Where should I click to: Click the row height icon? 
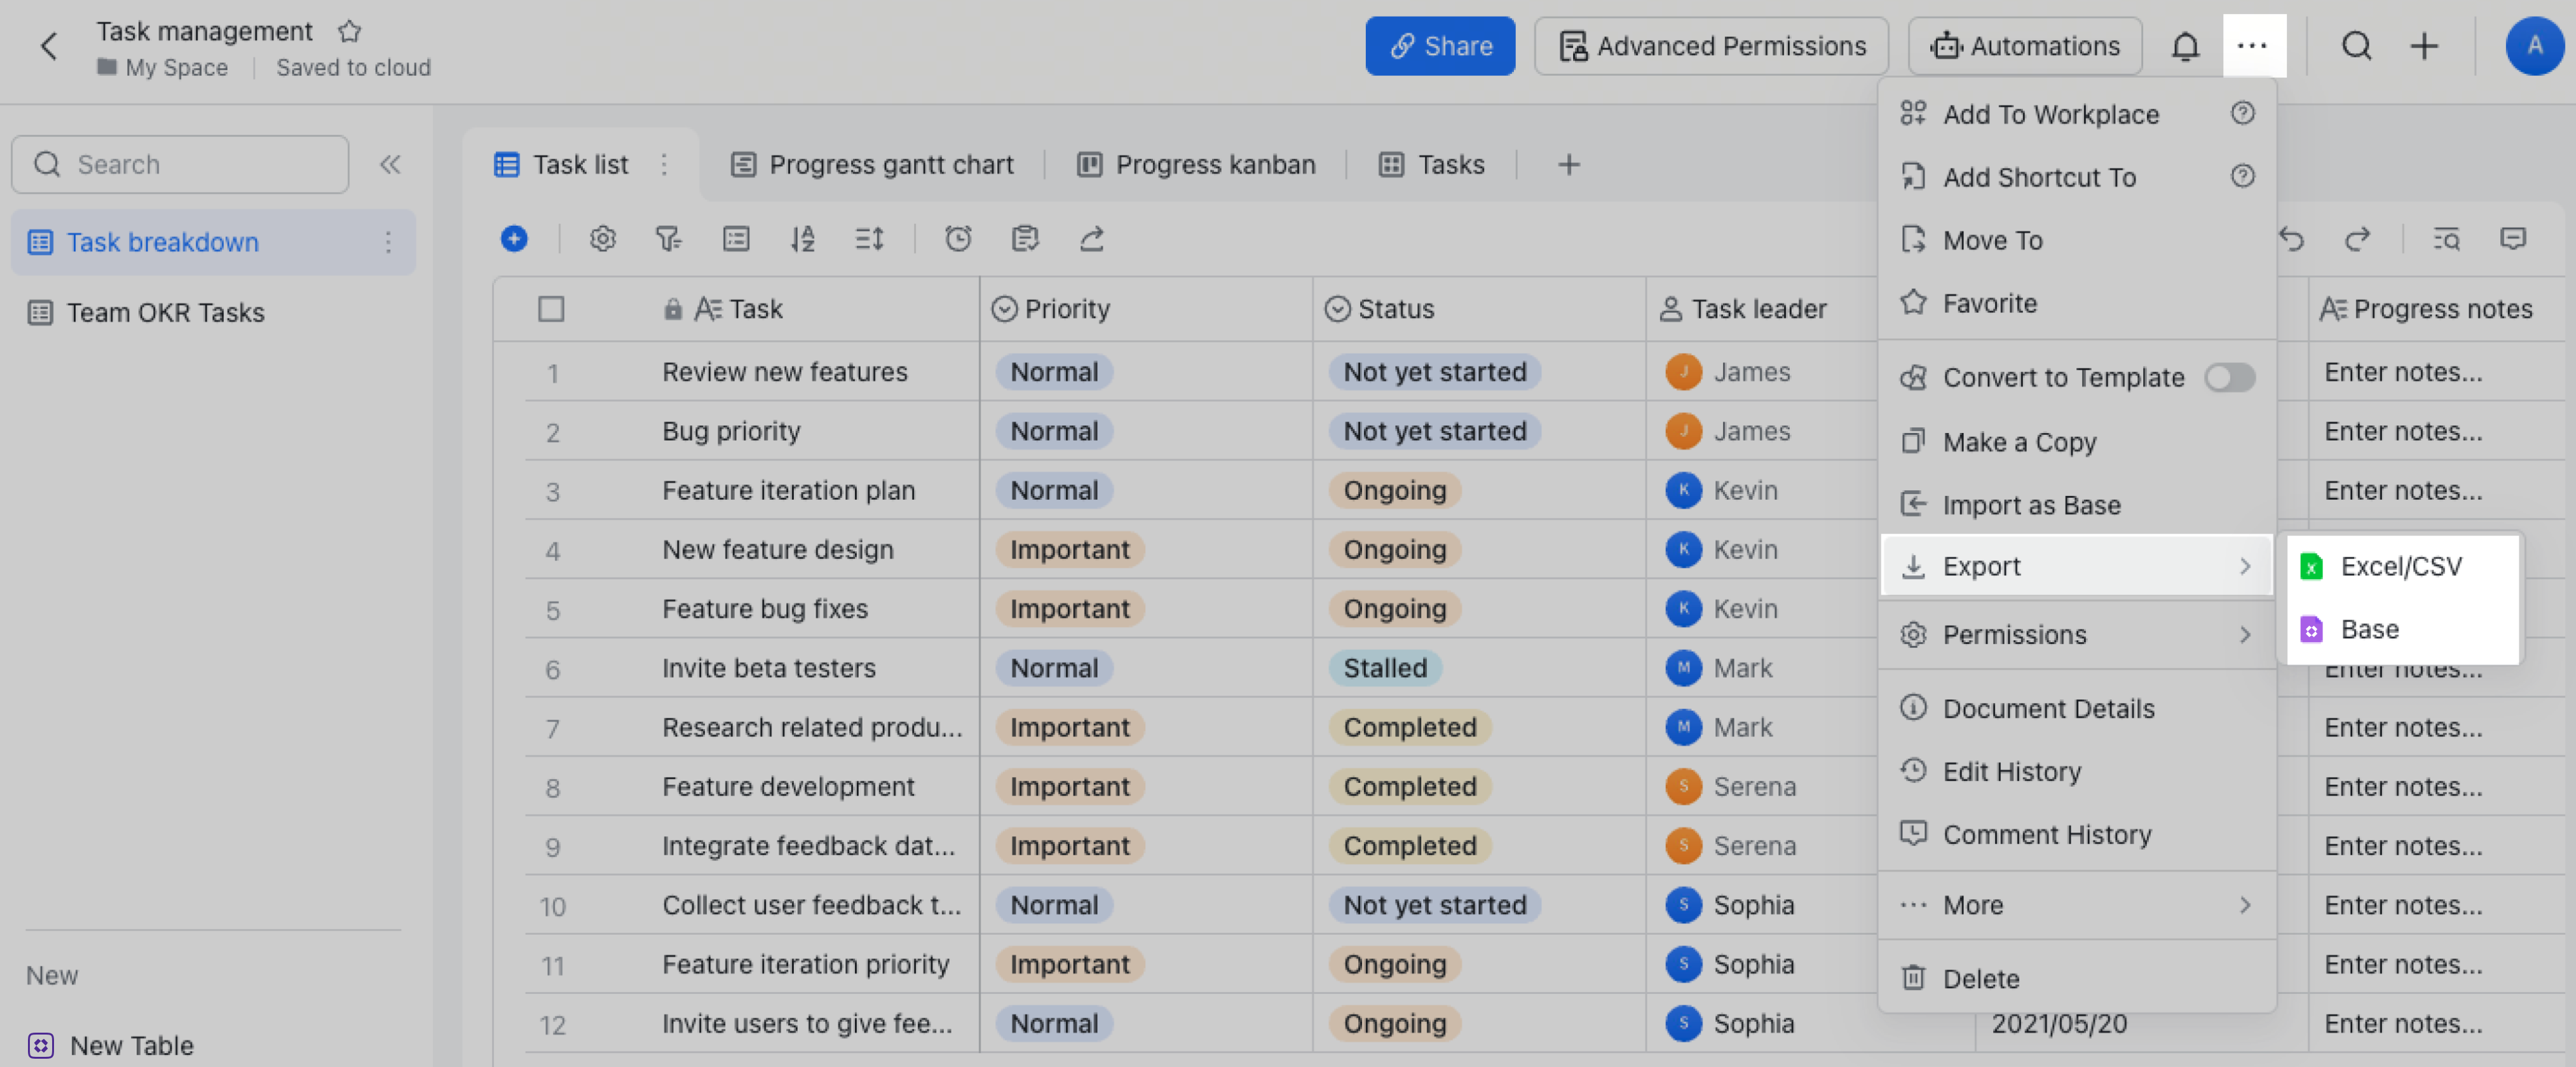[869, 238]
